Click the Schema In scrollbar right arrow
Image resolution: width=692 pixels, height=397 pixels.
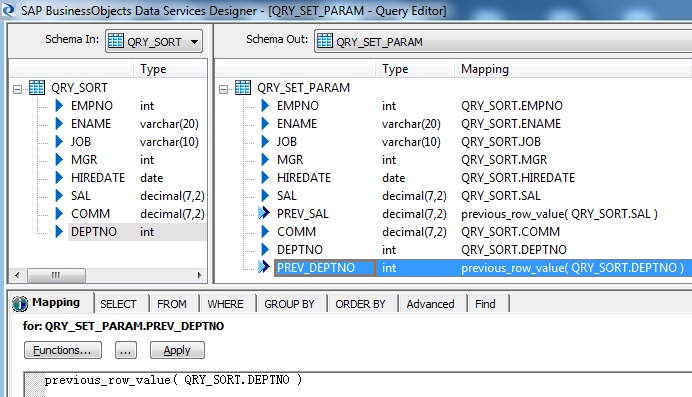199,275
